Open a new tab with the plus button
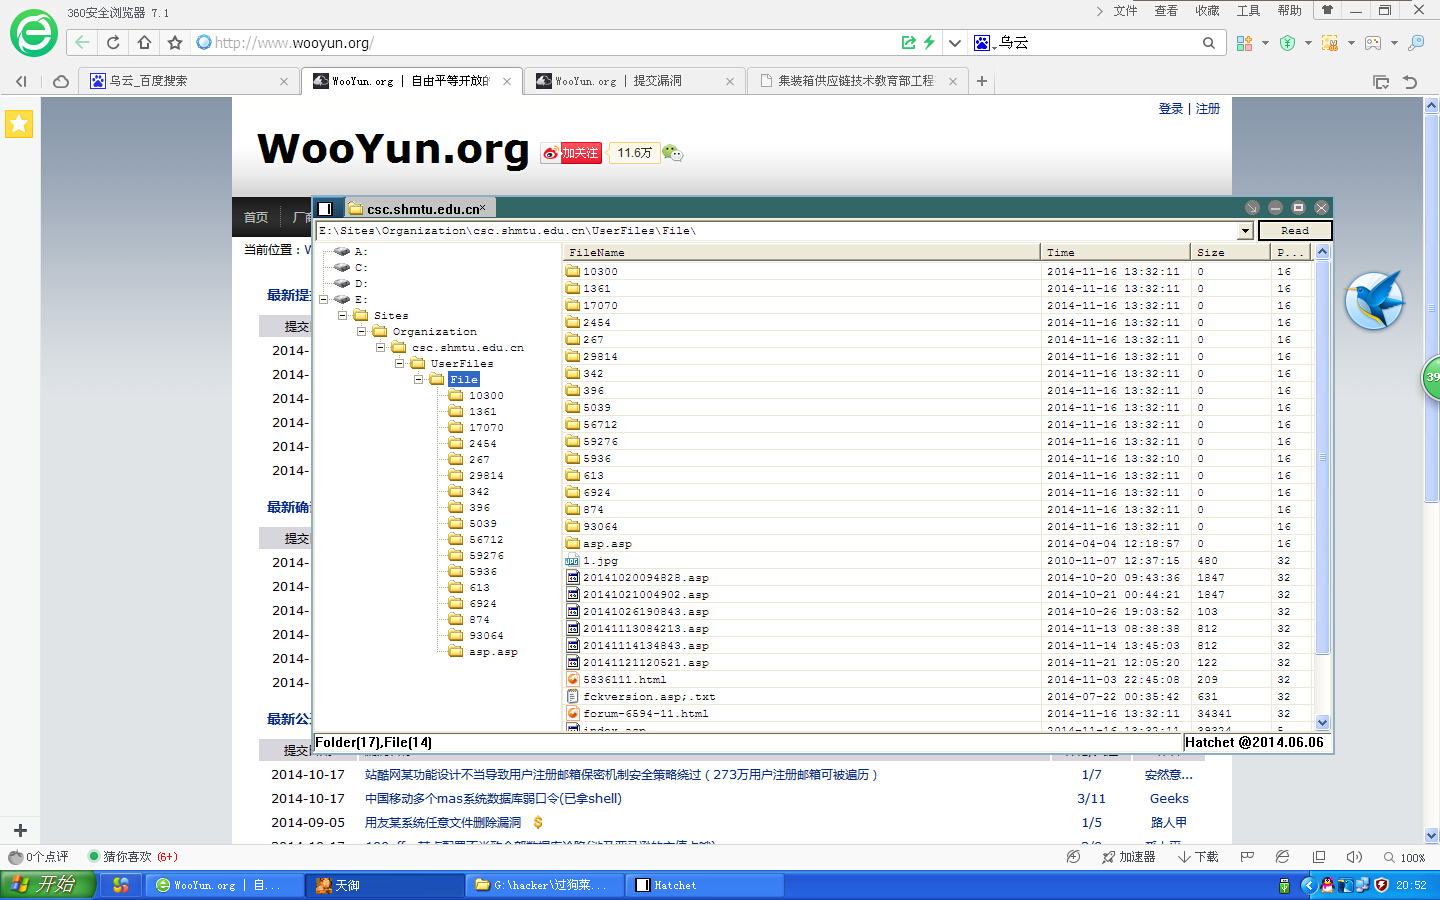 [982, 81]
